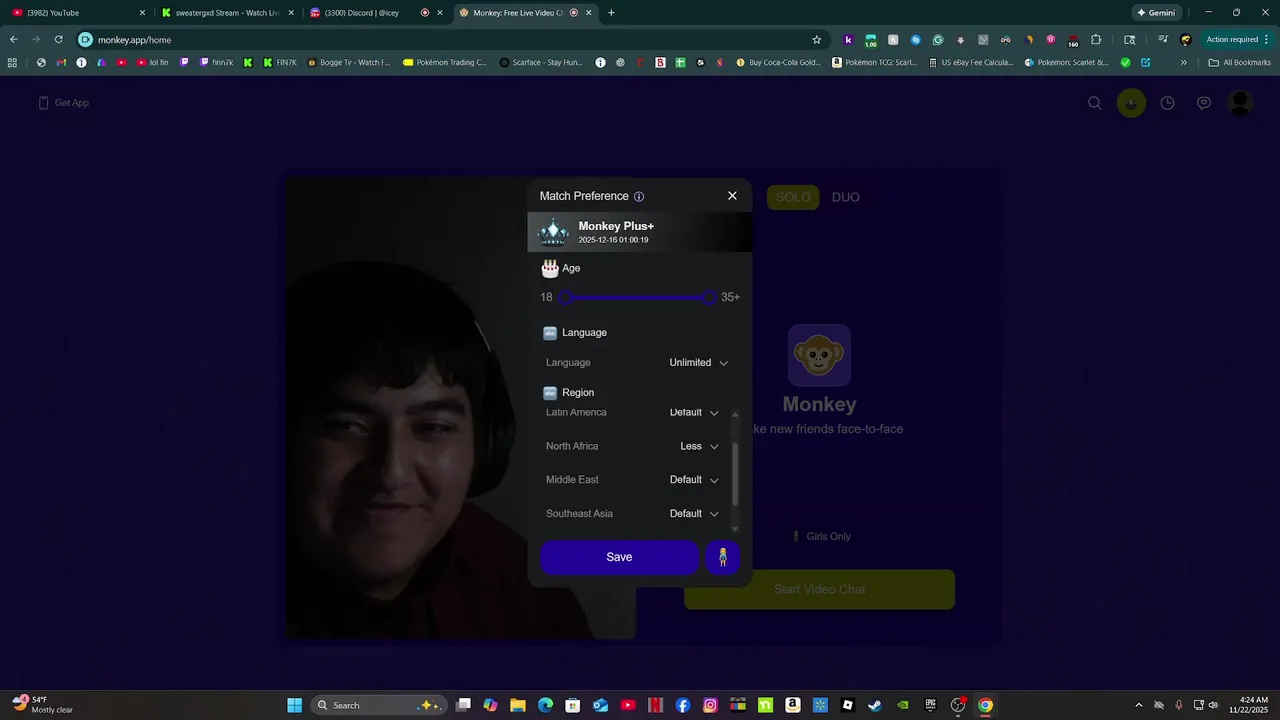Screen dimensions: 1280x720
Task: Click the minimum age slider handle
Action: click(x=566, y=297)
